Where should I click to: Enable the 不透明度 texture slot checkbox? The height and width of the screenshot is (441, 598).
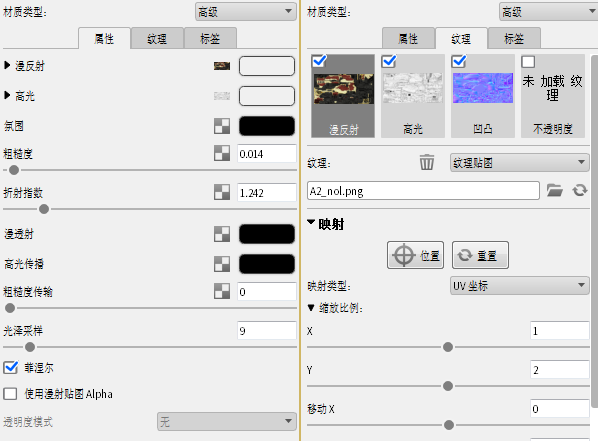point(528,61)
